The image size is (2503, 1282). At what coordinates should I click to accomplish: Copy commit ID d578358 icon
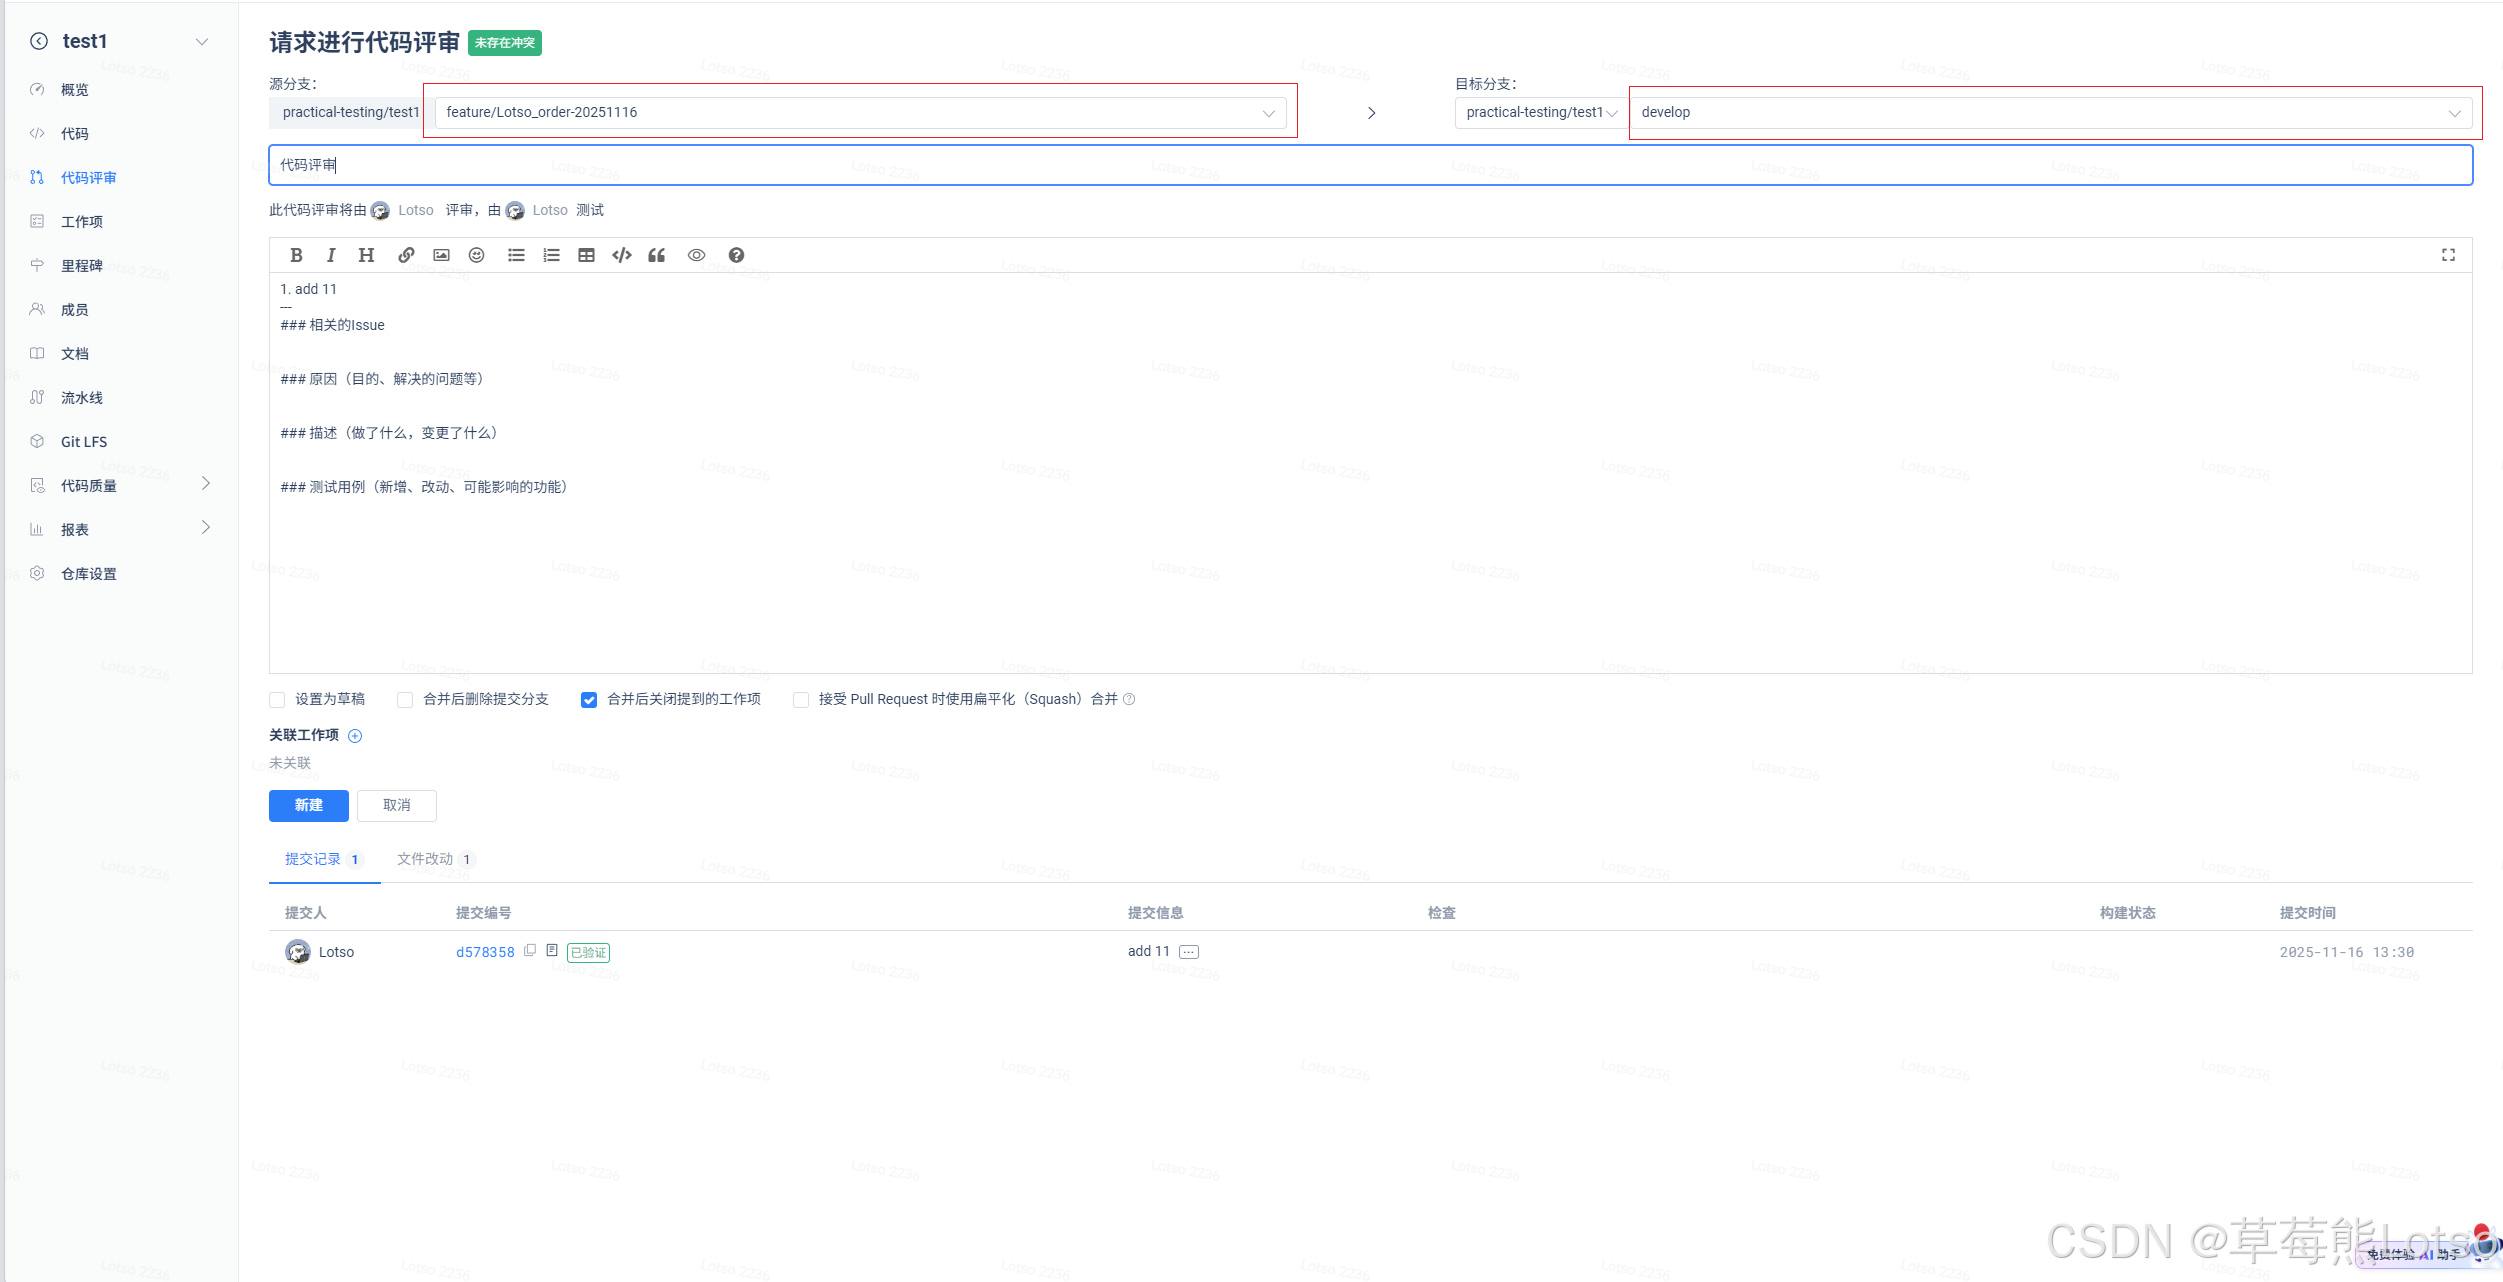[530, 951]
